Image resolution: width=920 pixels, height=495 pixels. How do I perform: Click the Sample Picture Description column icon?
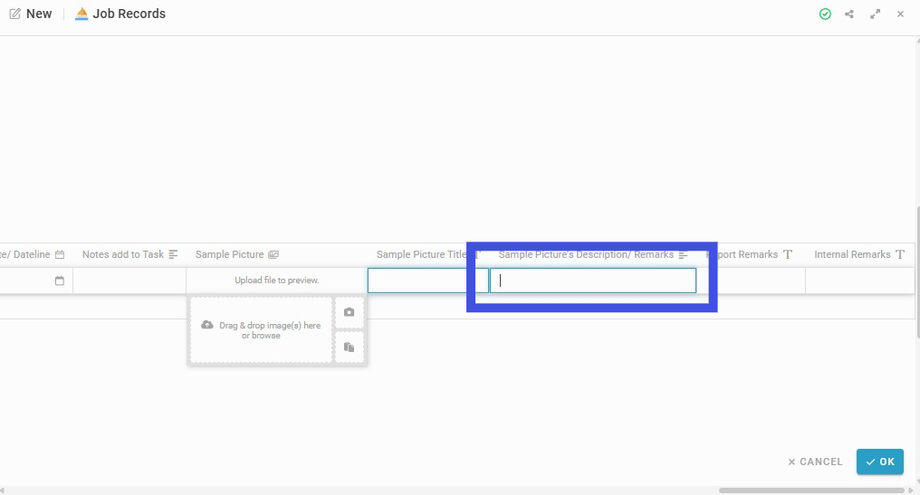coord(683,255)
